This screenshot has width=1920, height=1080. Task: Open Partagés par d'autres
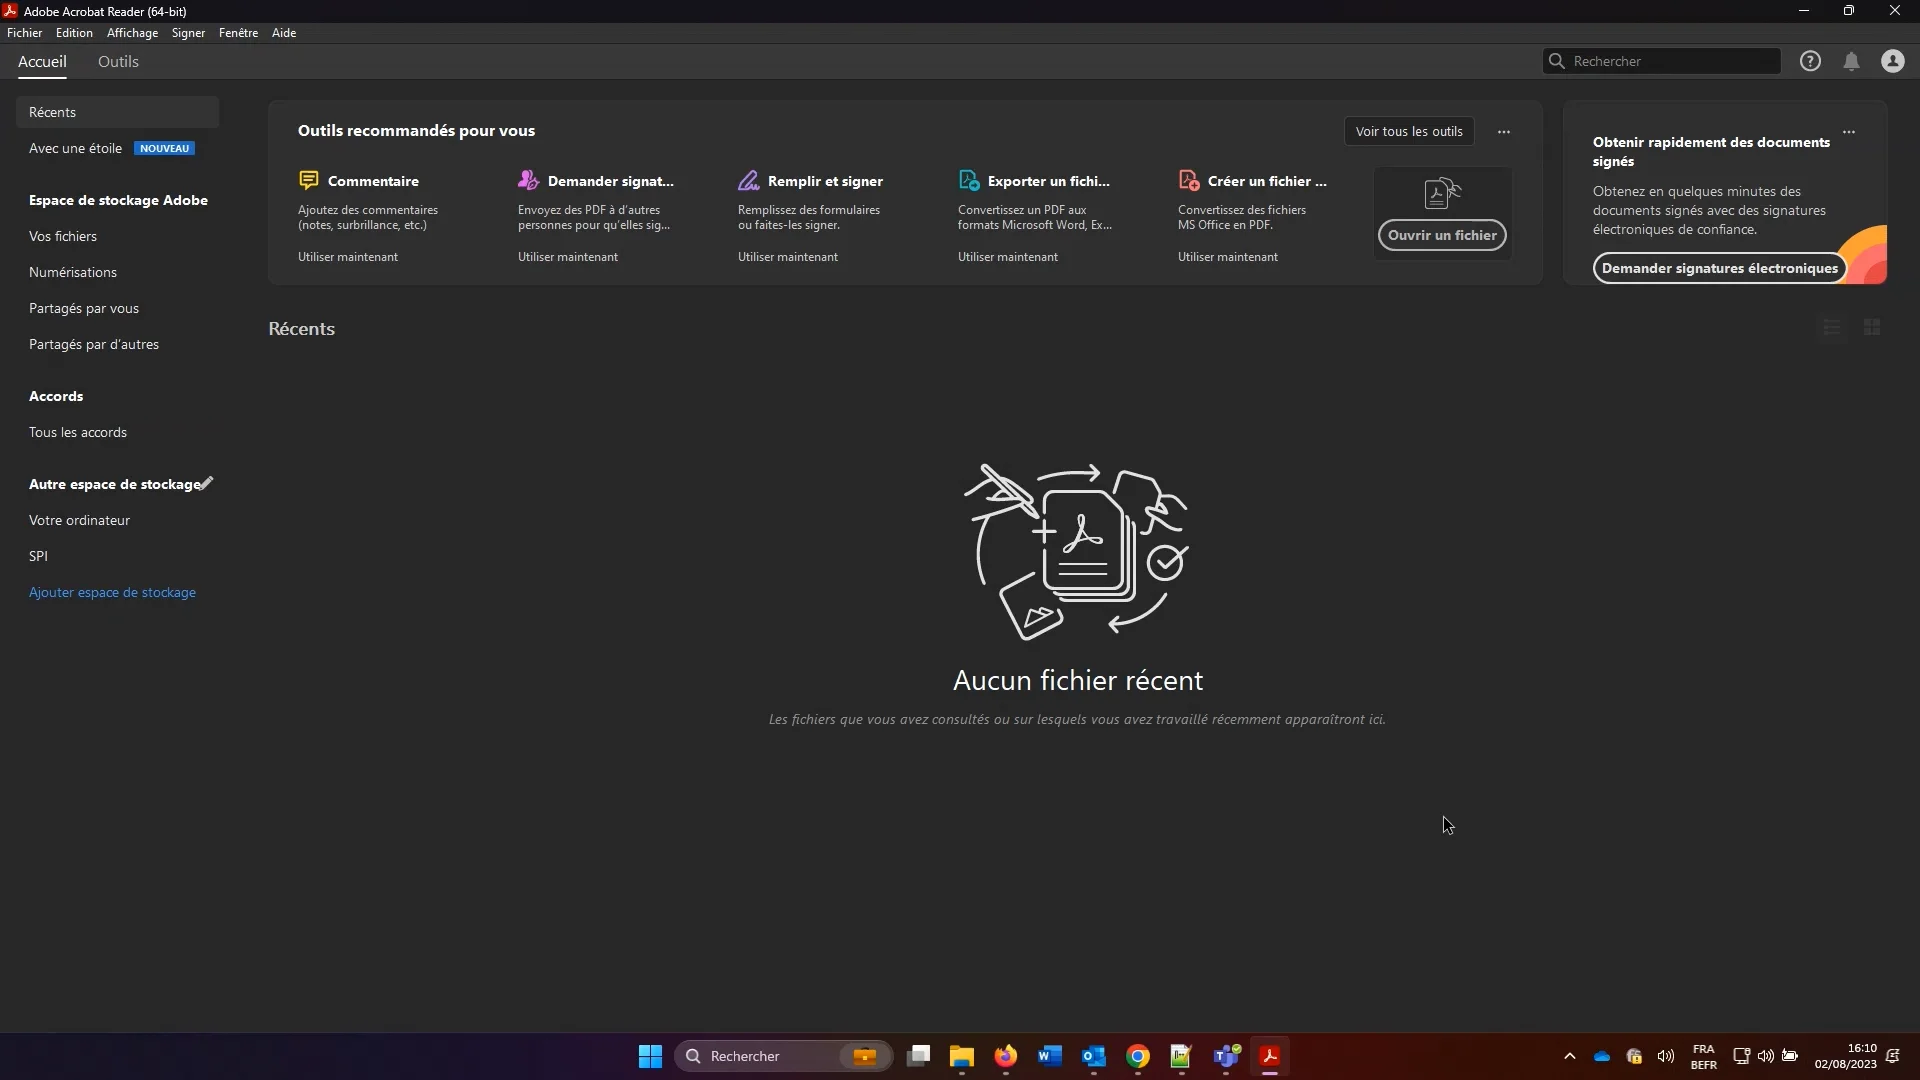94,344
